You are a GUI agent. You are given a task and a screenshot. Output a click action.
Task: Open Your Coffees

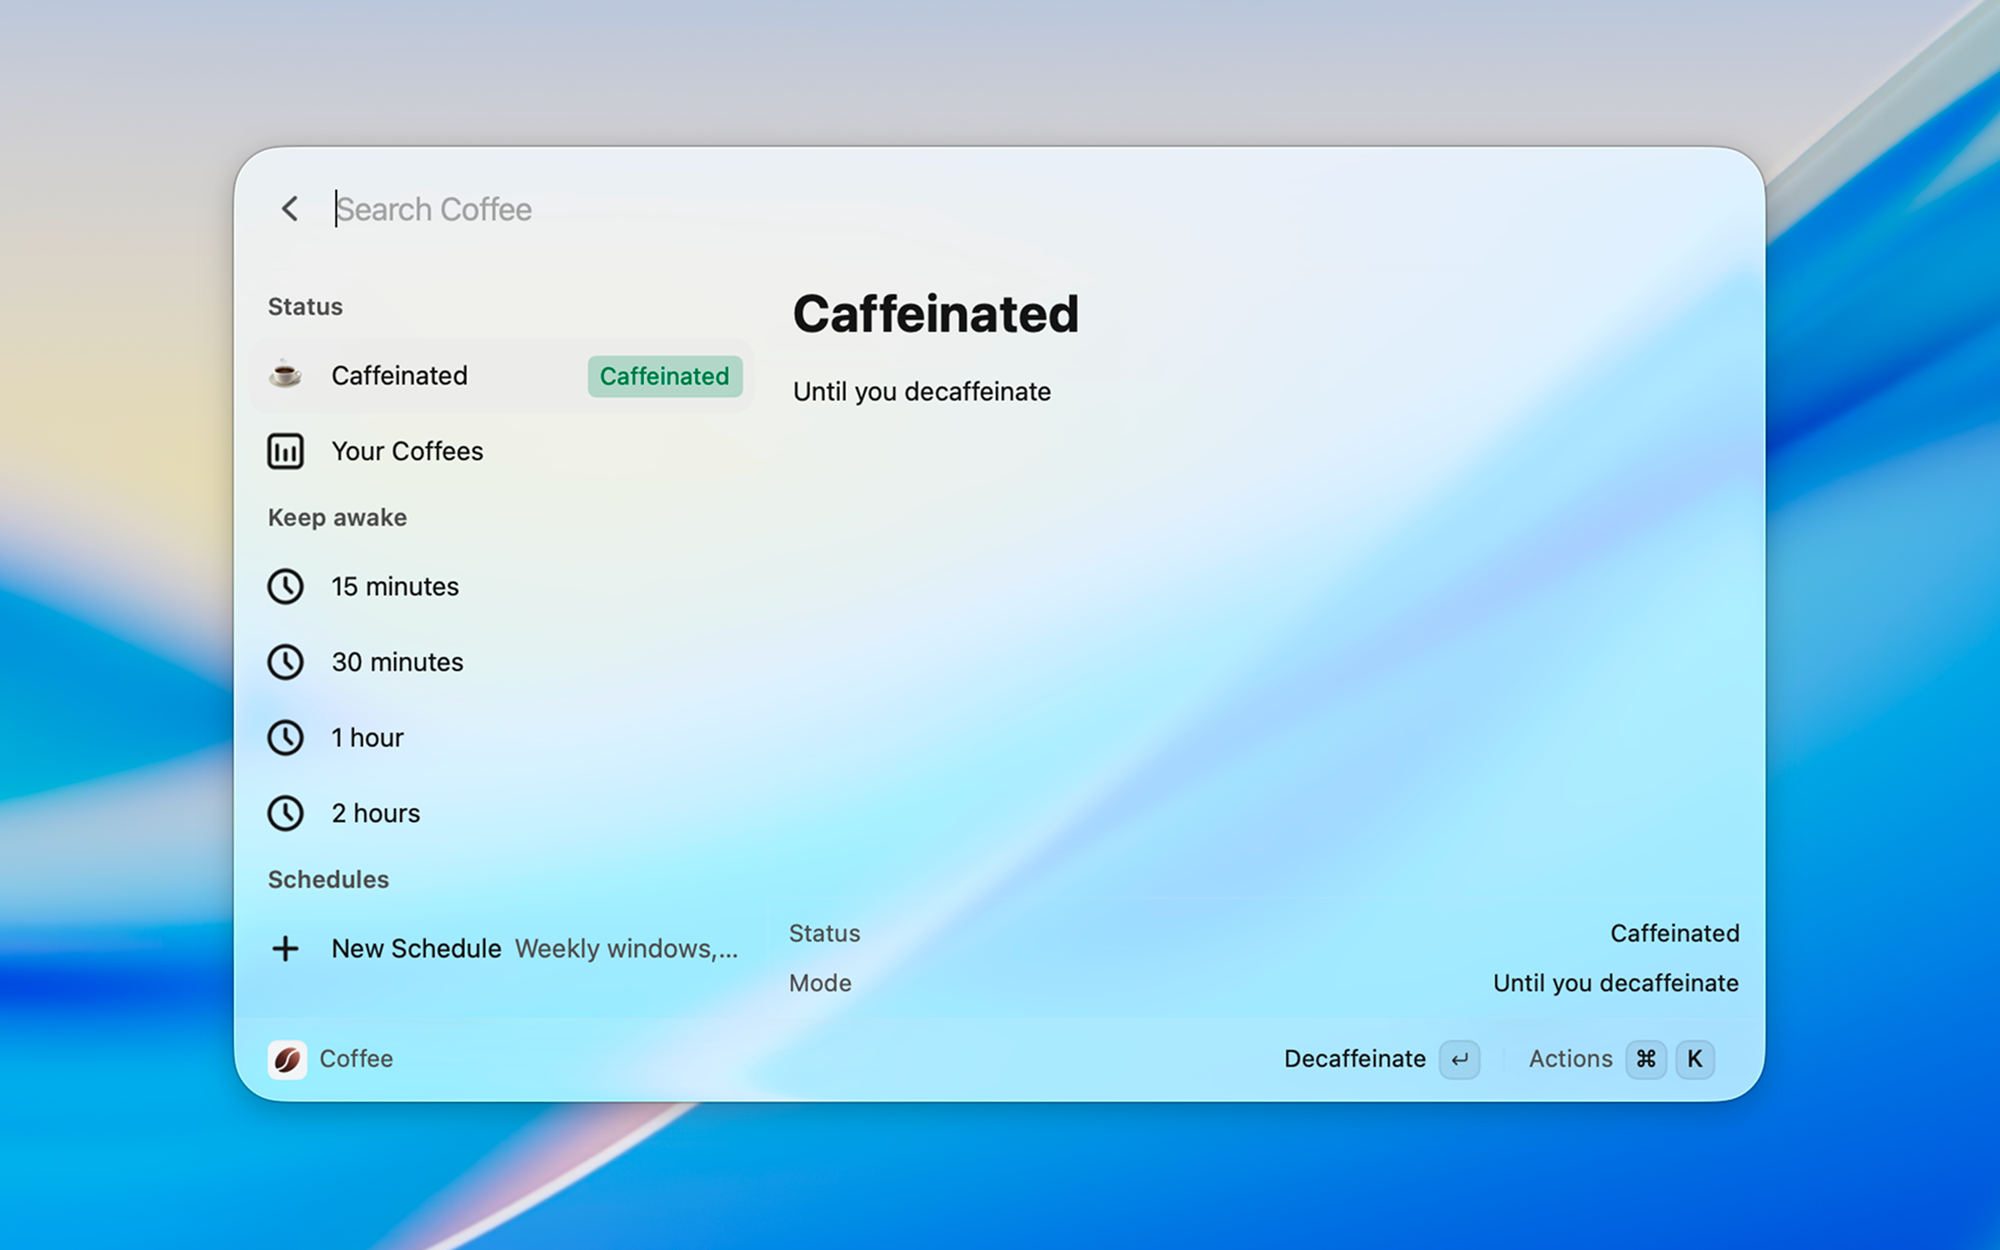click(500, 451)
